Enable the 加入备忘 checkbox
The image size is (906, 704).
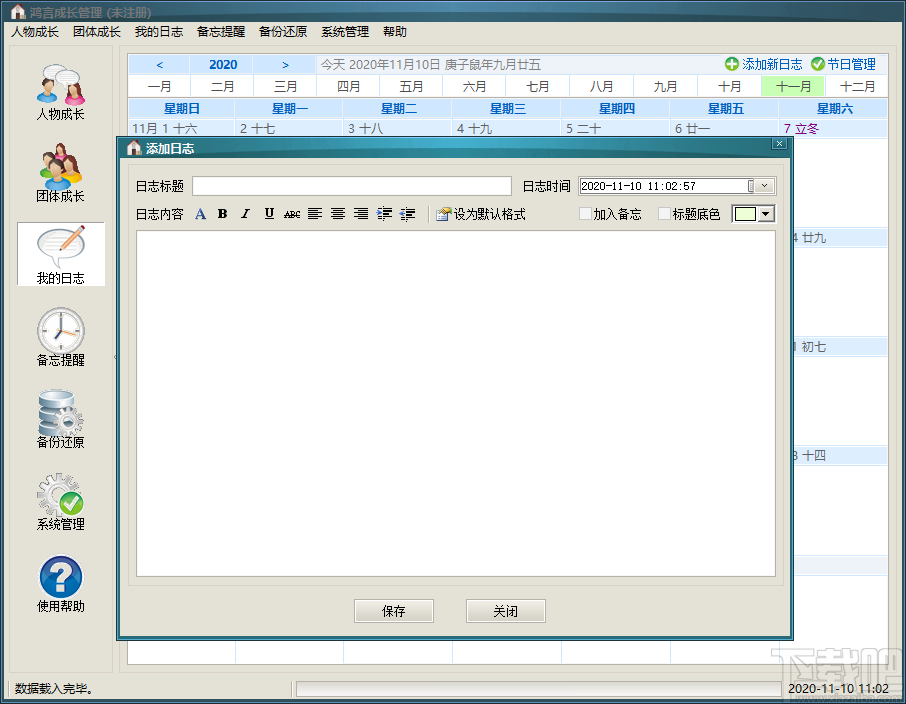[x=584, y=213]
